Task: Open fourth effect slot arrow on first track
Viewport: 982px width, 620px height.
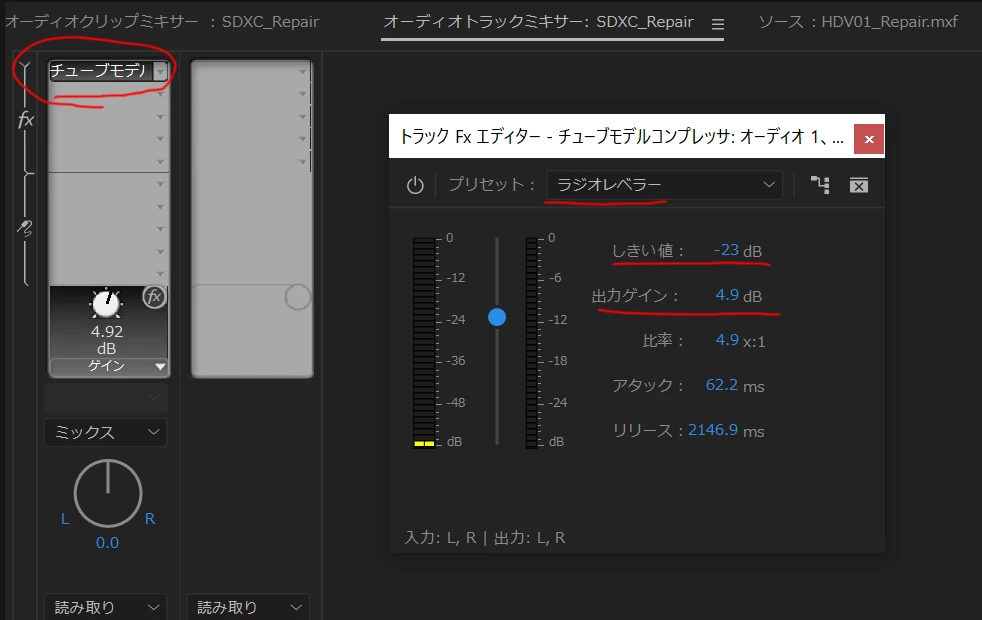Action: point(160,139)
